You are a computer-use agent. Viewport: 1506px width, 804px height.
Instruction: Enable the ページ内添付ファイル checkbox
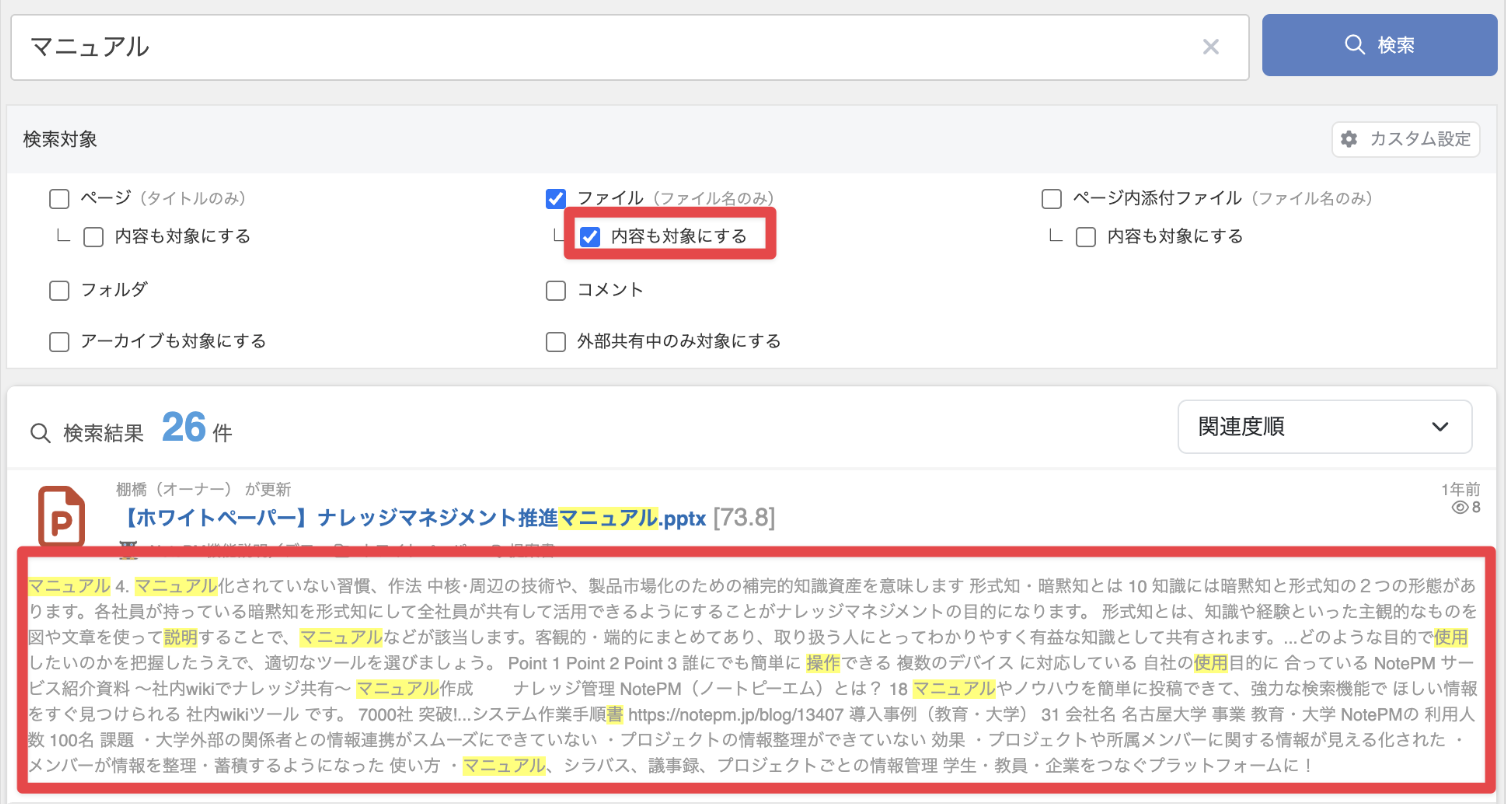point(1051,199)
